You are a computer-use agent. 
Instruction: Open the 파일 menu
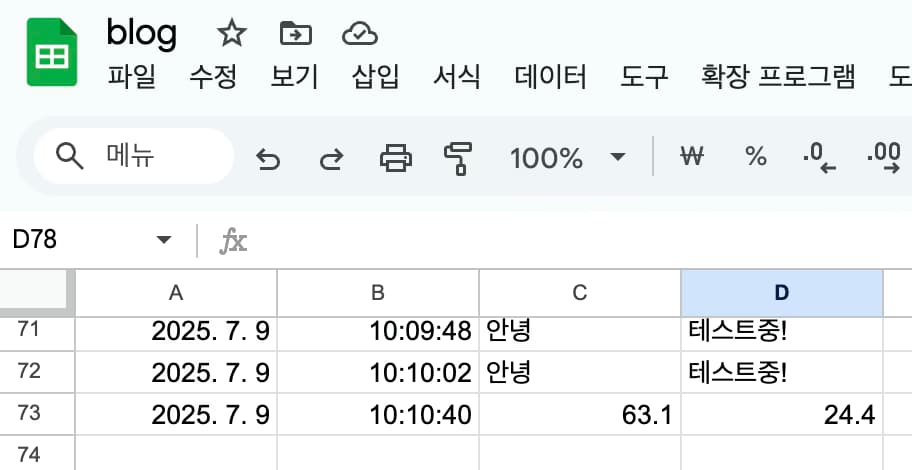pos(131,77)
